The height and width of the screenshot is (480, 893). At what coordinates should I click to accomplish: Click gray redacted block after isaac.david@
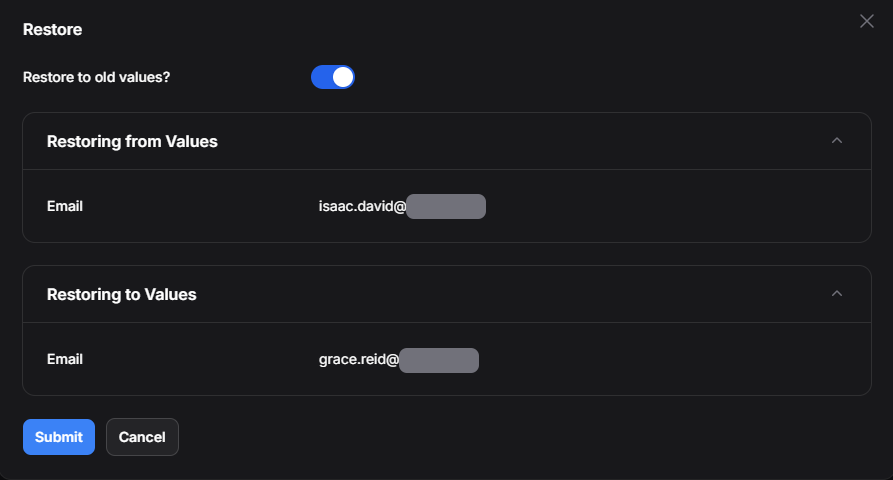[x=446, y=207]
